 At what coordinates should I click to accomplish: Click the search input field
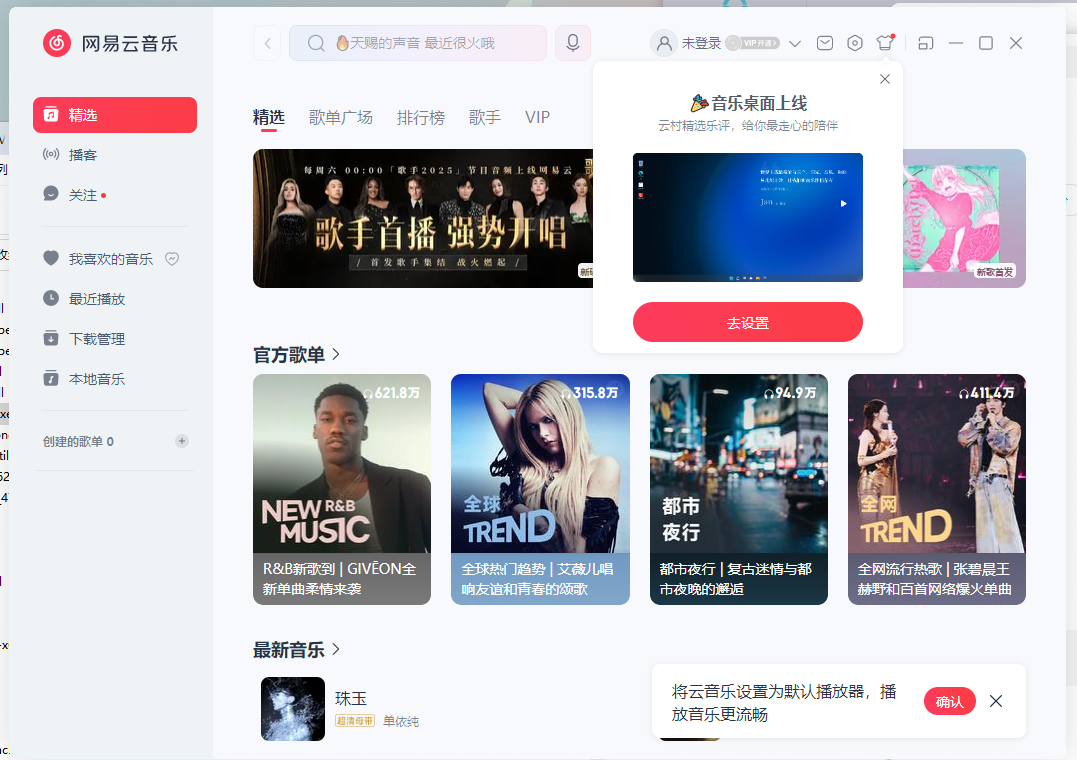coord(418,43)
